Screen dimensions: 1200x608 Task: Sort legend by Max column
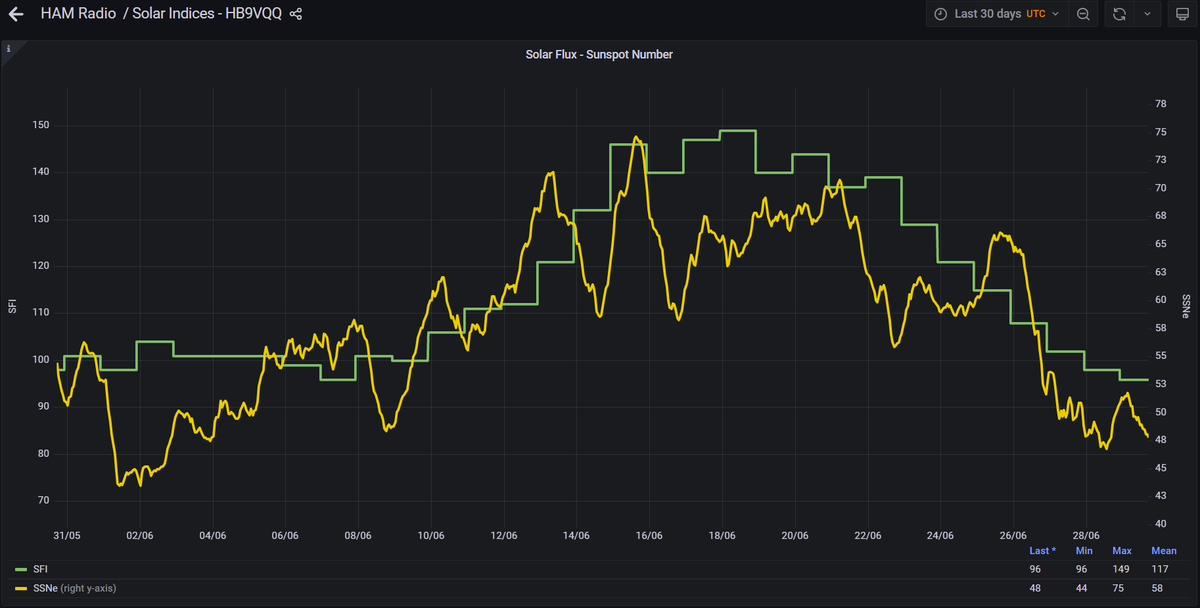pos(1121,551)
